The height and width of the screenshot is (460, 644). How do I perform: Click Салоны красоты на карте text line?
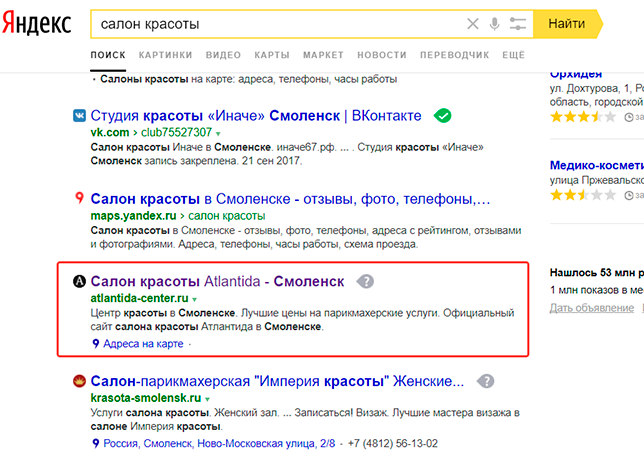coord(248,79)
